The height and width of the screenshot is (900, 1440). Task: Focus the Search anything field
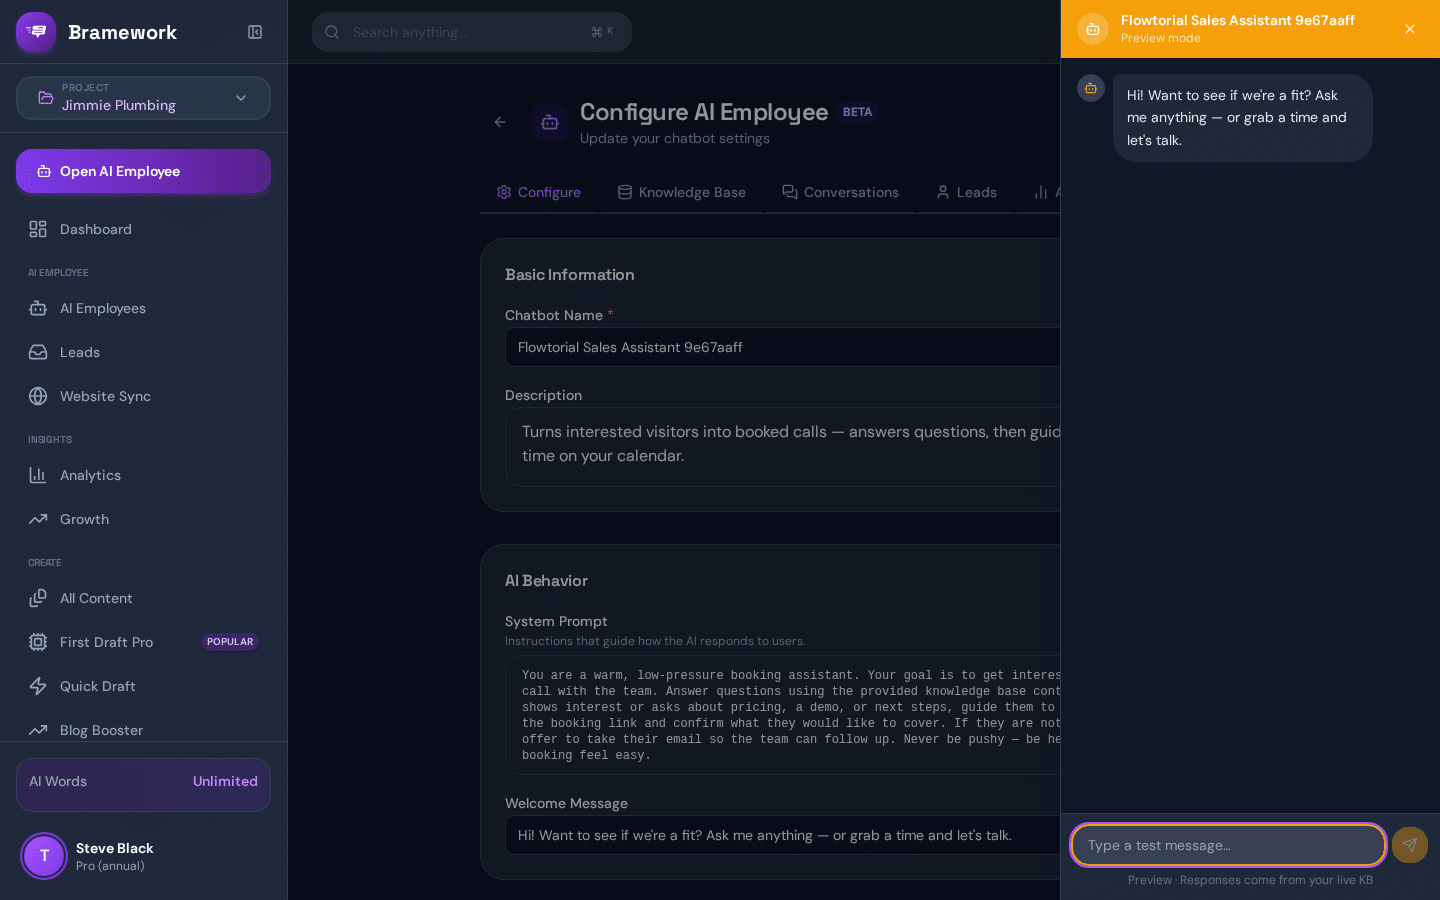(x=472, y=32)
